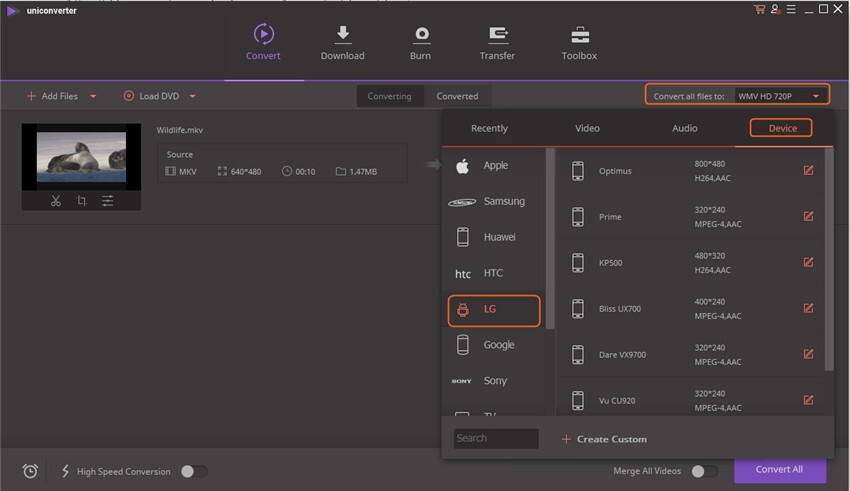Choose the Prime device preset
The width and height of the screenshot is (850, 491).
[692, 217]
